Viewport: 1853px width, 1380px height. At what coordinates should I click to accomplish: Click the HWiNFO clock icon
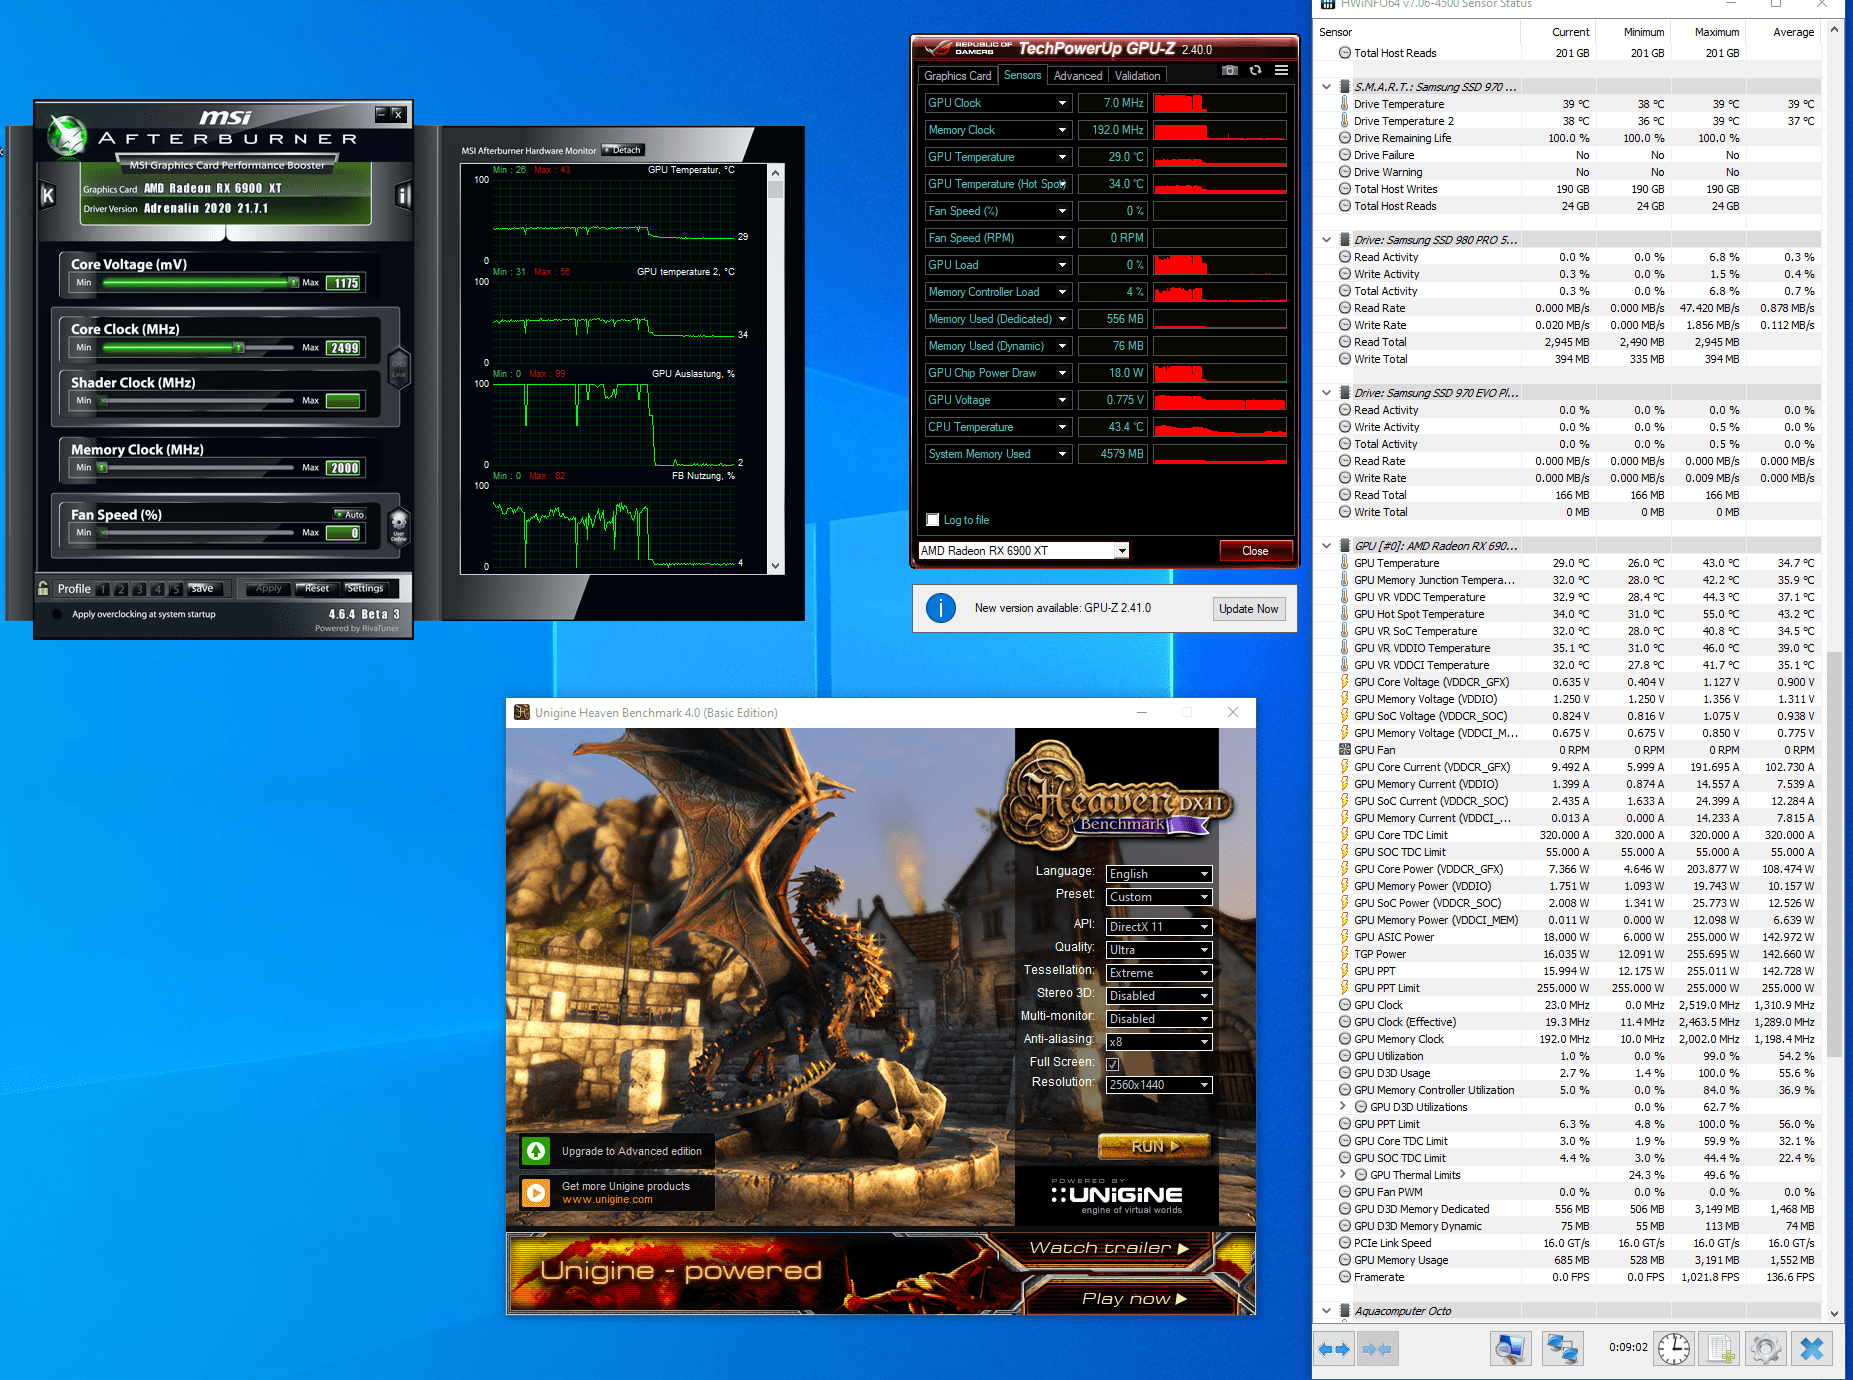pos(1674,1349)
